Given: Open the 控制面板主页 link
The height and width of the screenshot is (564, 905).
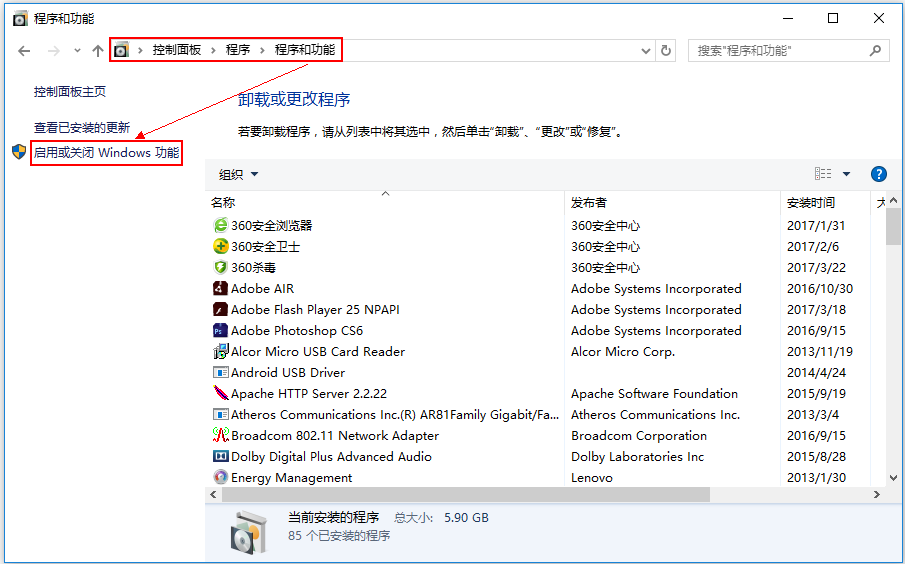Looking at the screenshot, I should pos(70,91).
